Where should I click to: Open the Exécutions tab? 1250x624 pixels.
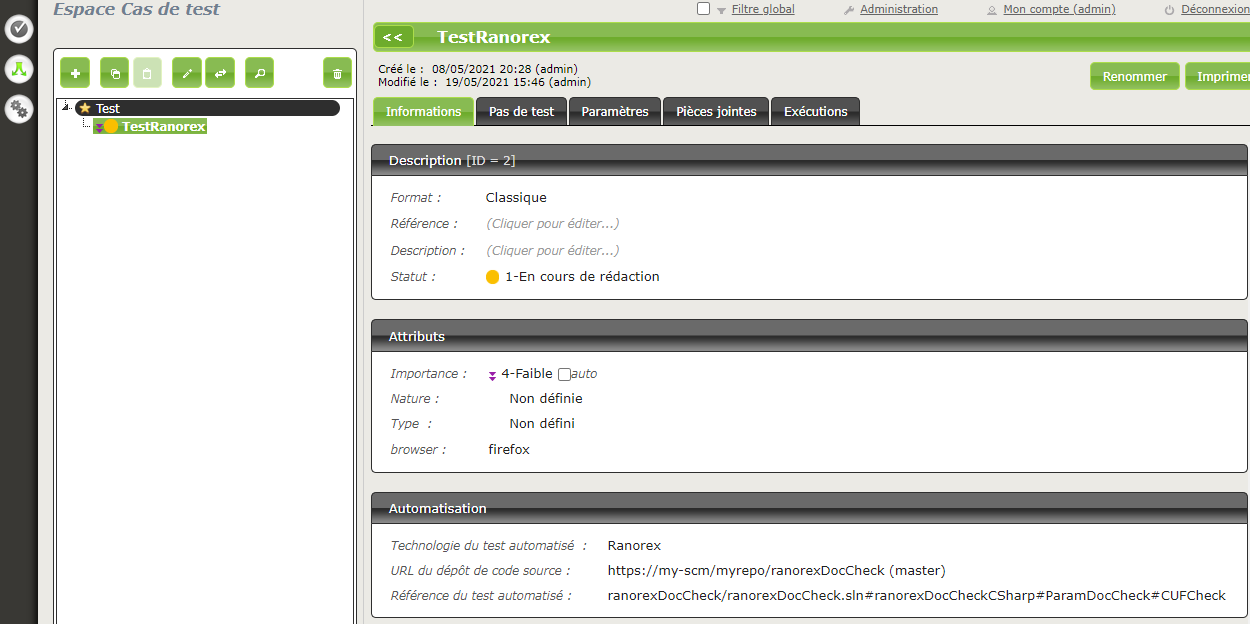[815, 112]
